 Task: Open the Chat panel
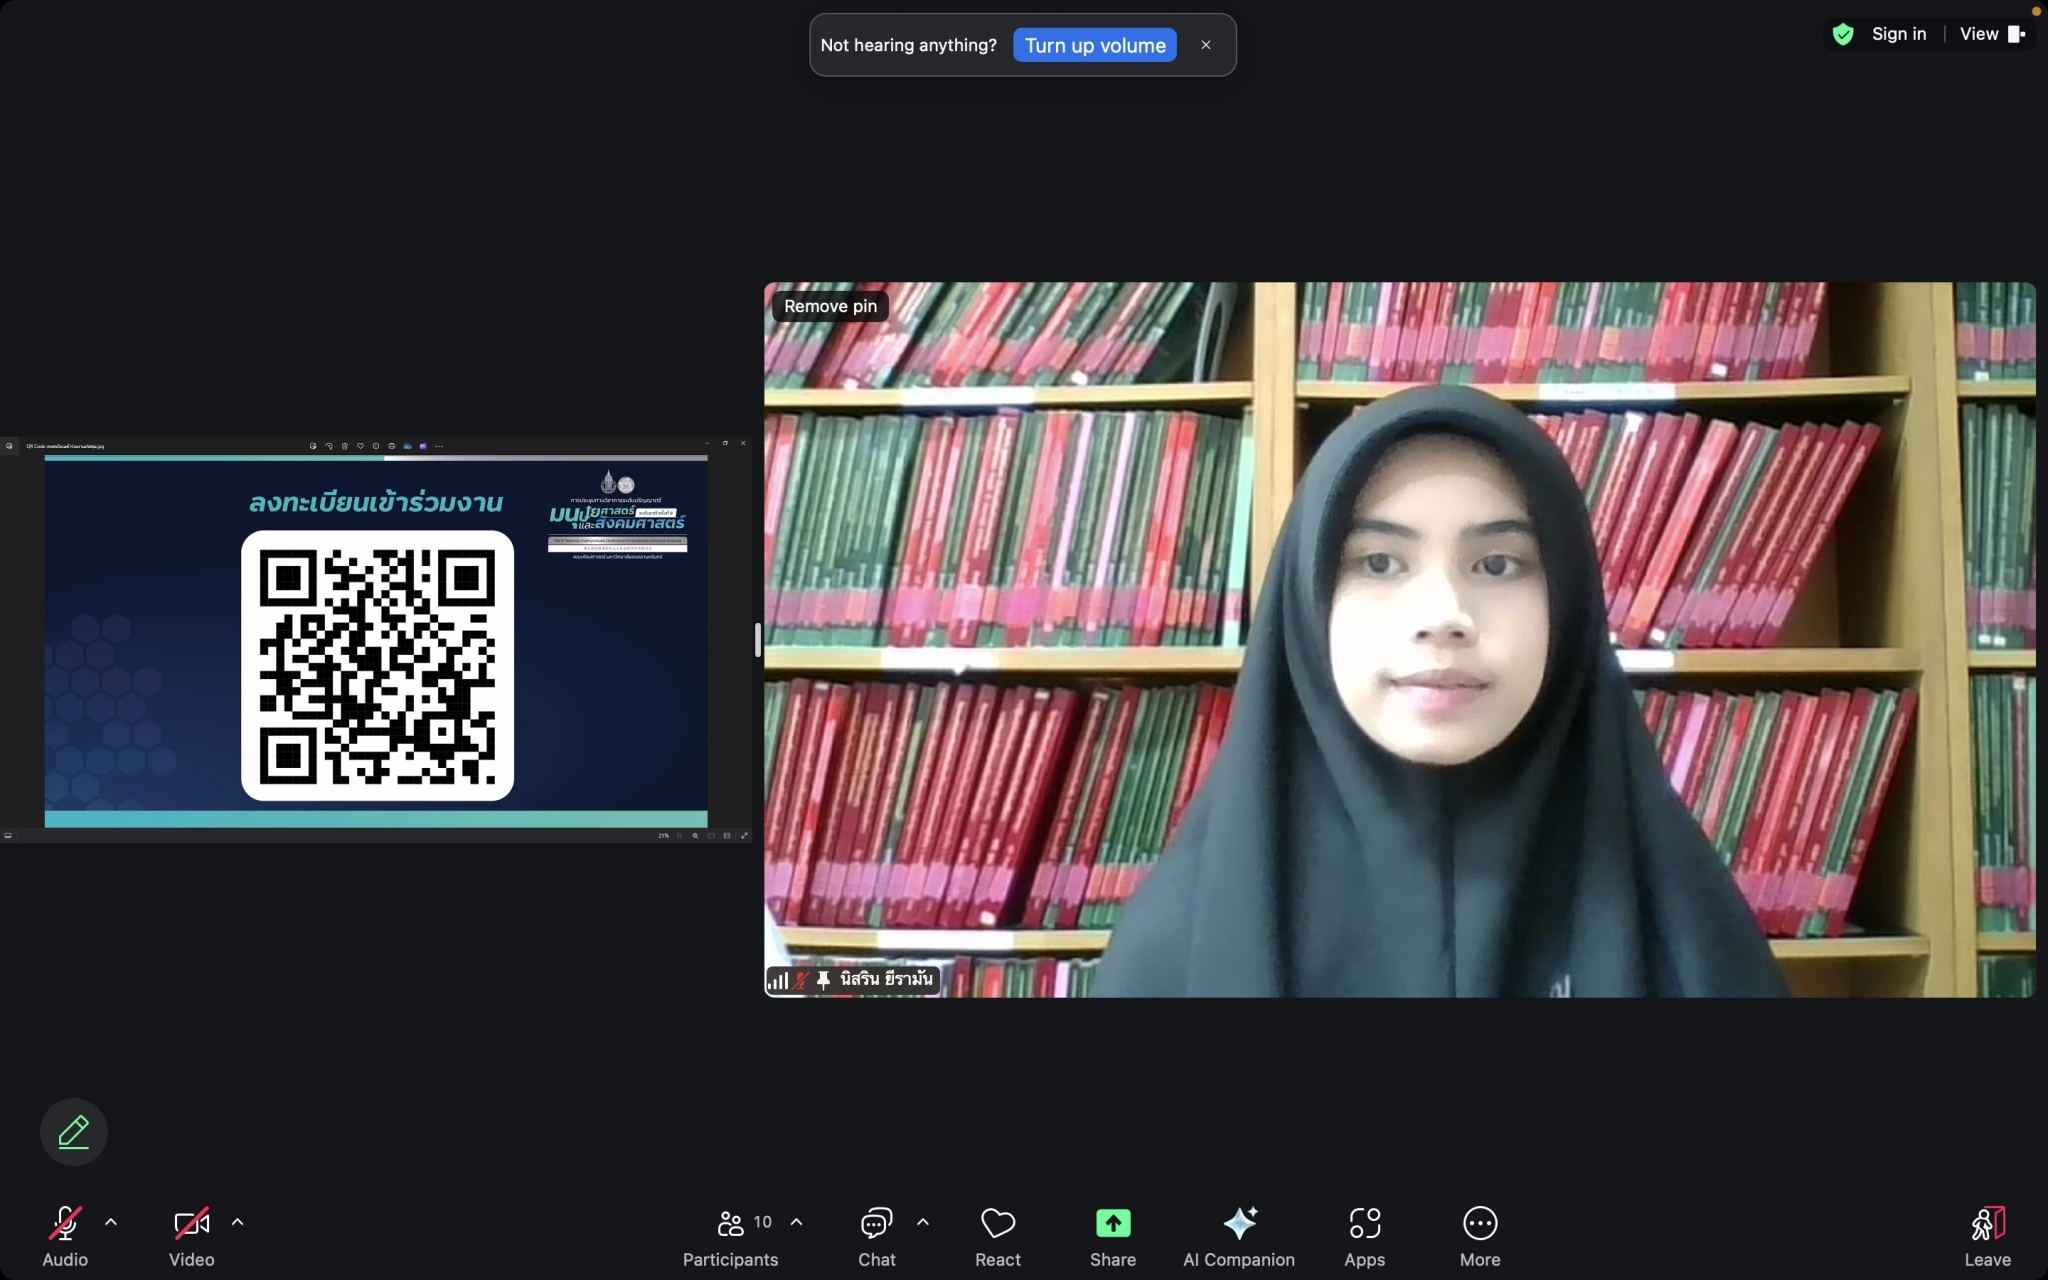(876, 1224)
